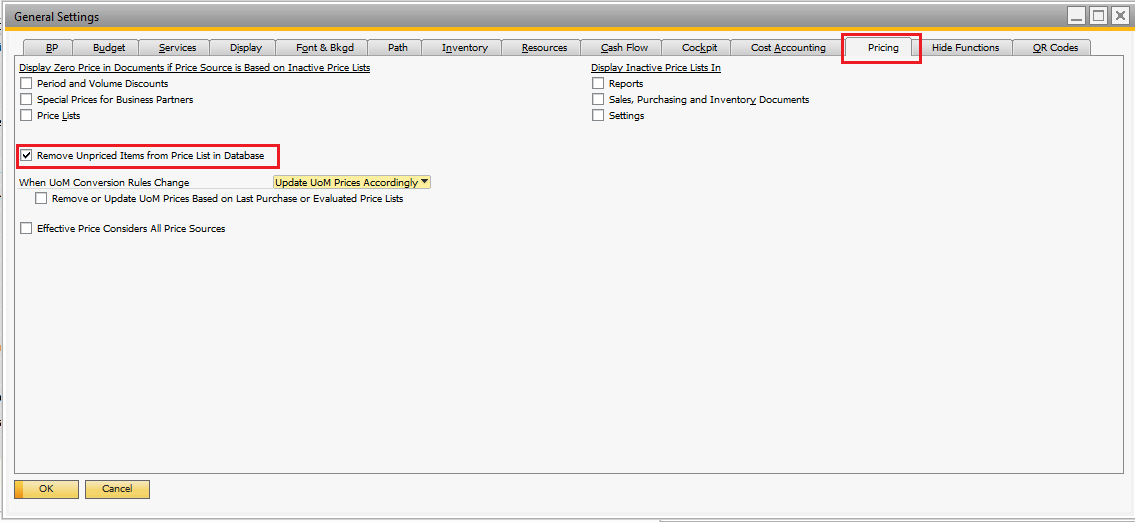Image resolution: width=1135 pixels, height=522 pixels.
Task: Enable Effective Price Considers All Price Sources
Action: click(27, 229)
